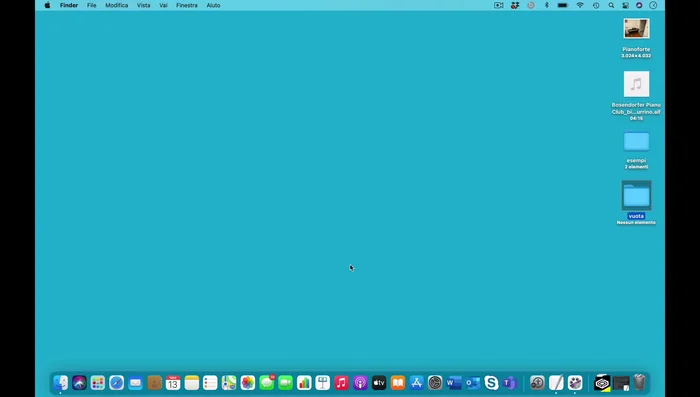Open the Mail app in the Dock
The width and height of the screenshot is (700, 397).
pos(135,383)
